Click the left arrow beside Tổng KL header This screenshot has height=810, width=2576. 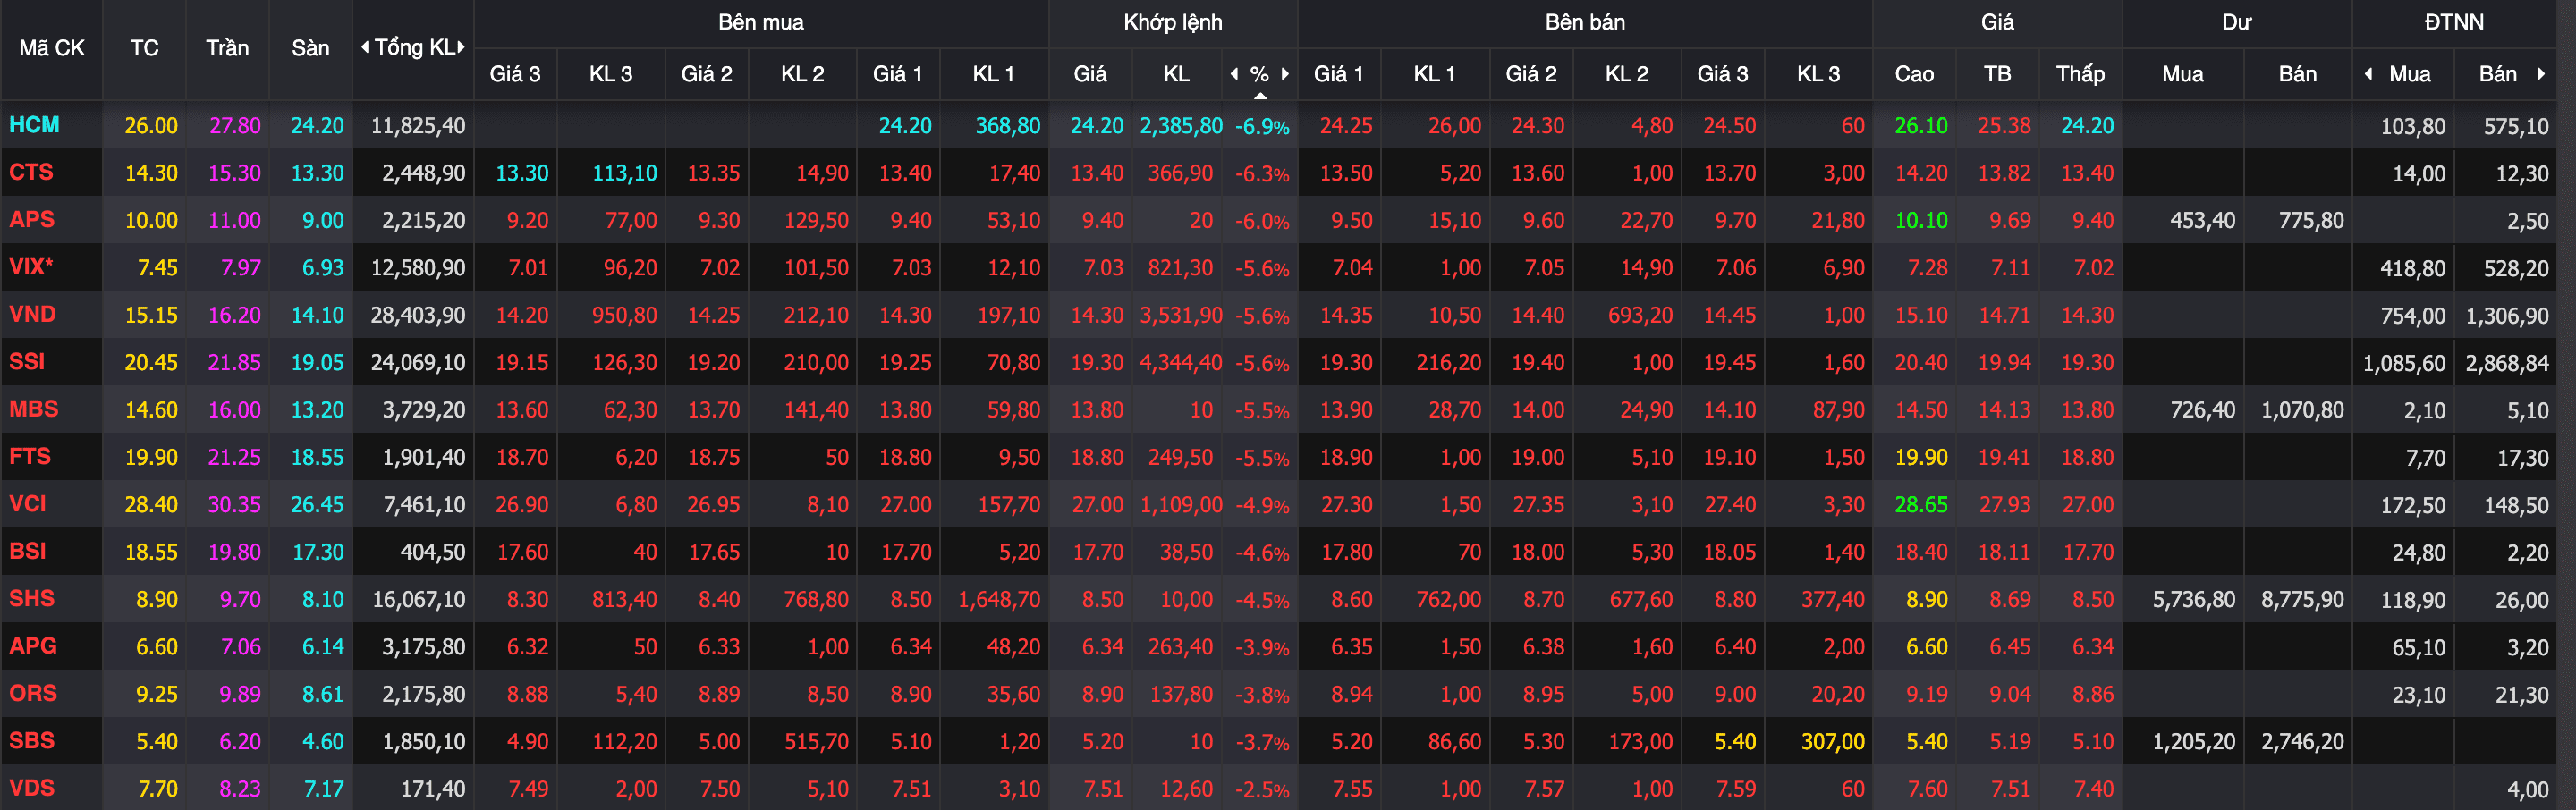[365, 47]
